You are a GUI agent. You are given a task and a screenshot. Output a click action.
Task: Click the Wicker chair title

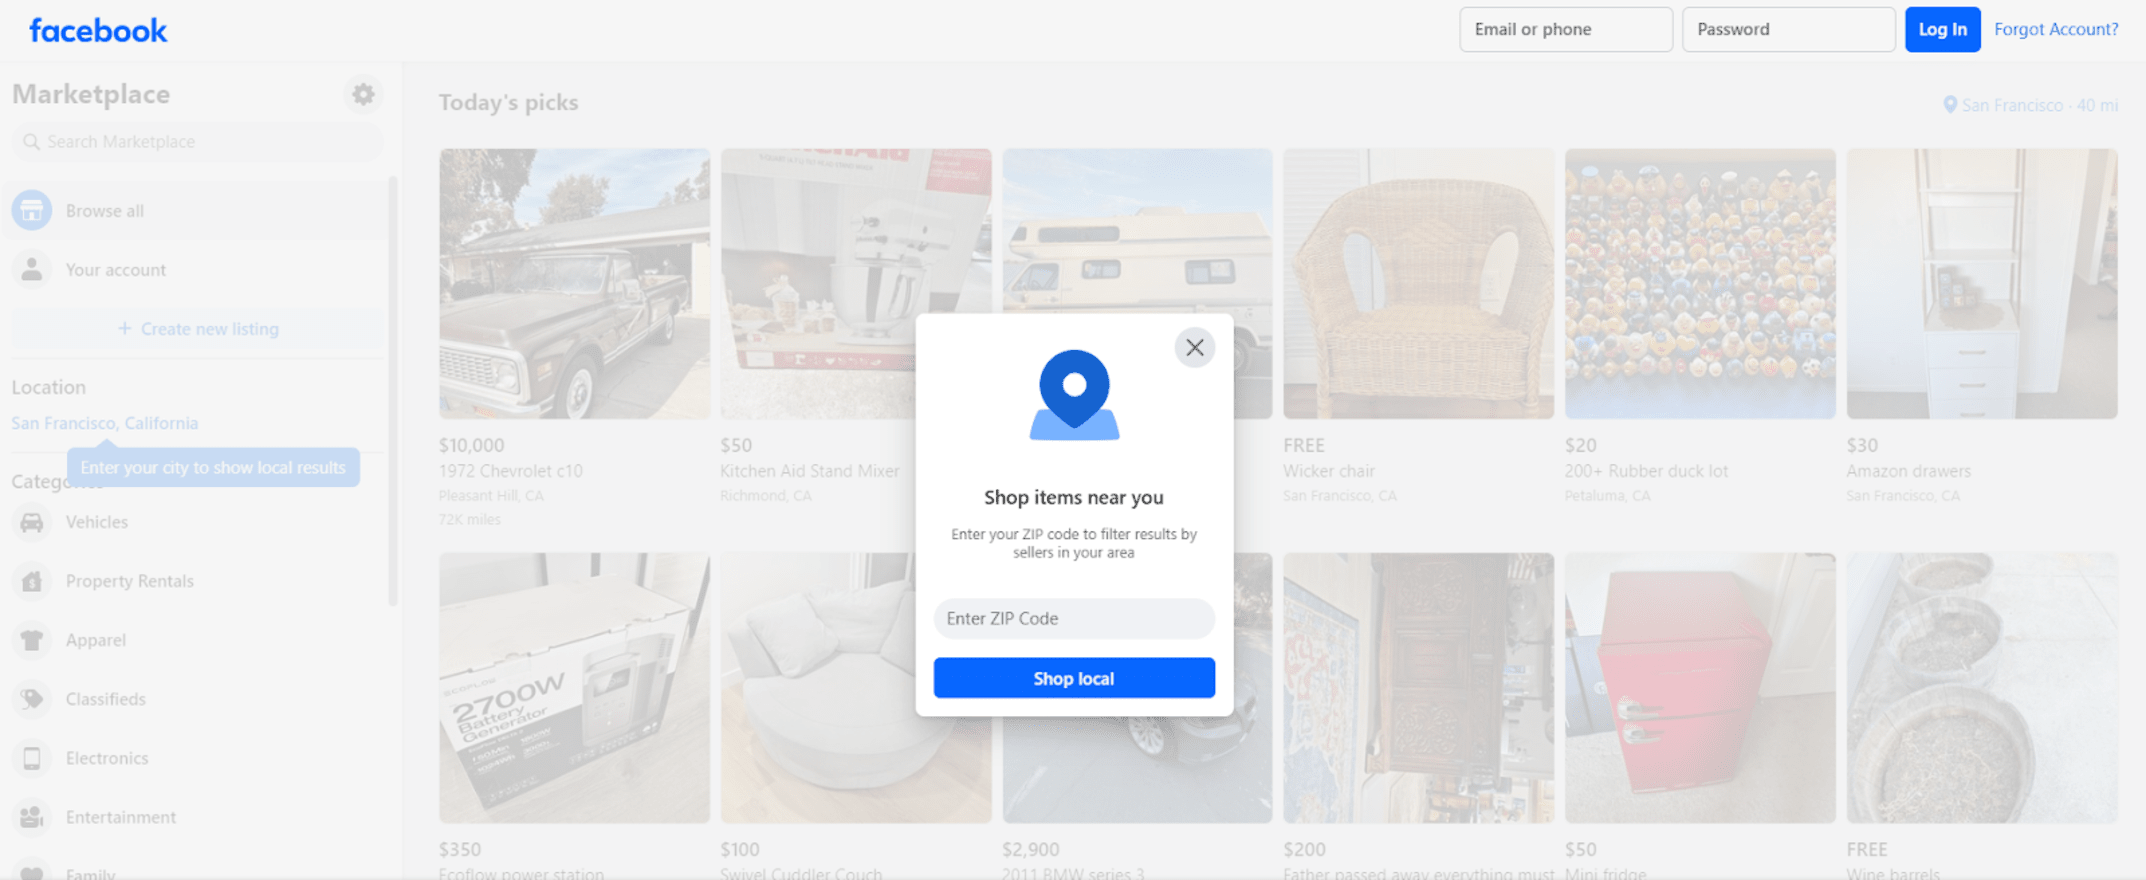tap(1329, 471)
